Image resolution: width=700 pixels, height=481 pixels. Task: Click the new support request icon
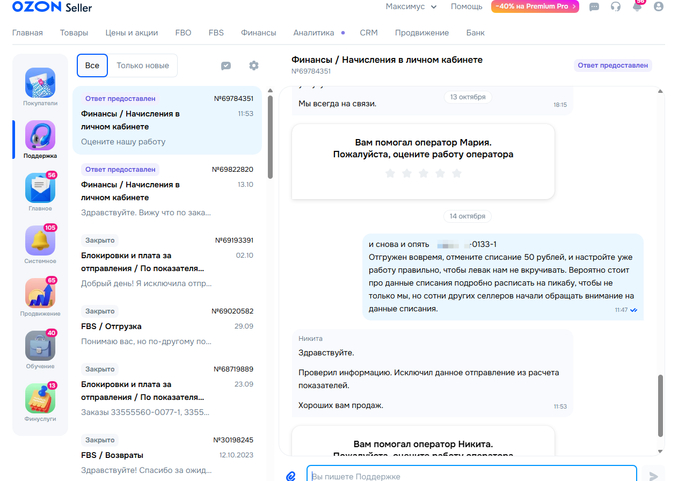[226, 66]
